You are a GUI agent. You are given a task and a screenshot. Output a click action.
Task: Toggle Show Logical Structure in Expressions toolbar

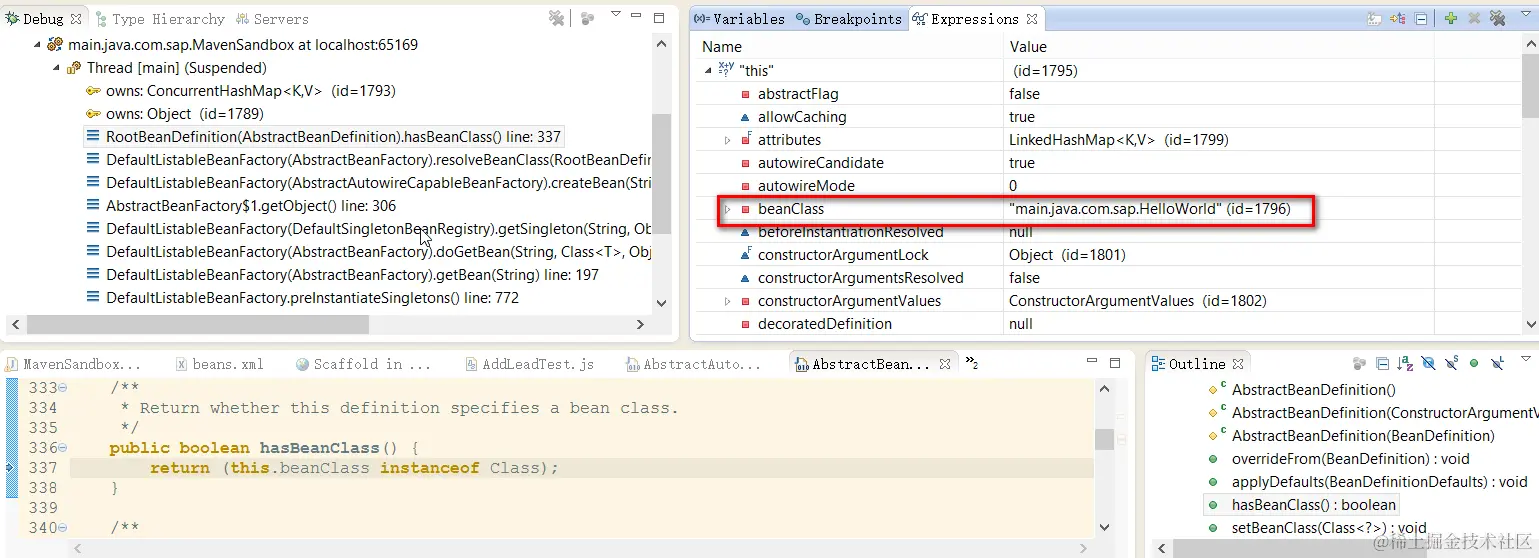[1398, 18]
